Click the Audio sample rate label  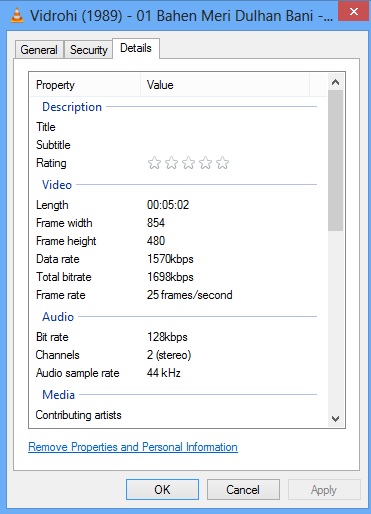(78, 373)
